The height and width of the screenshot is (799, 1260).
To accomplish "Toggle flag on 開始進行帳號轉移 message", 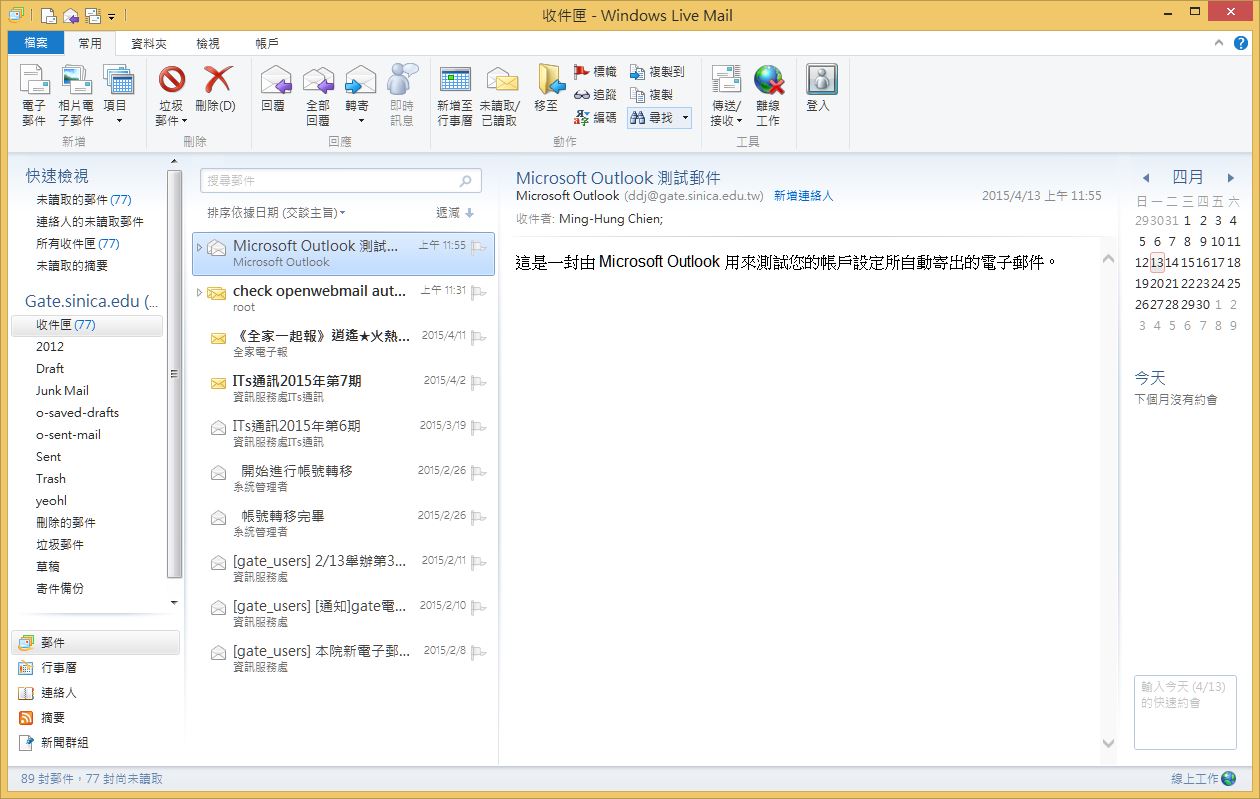I will point(479,472).
